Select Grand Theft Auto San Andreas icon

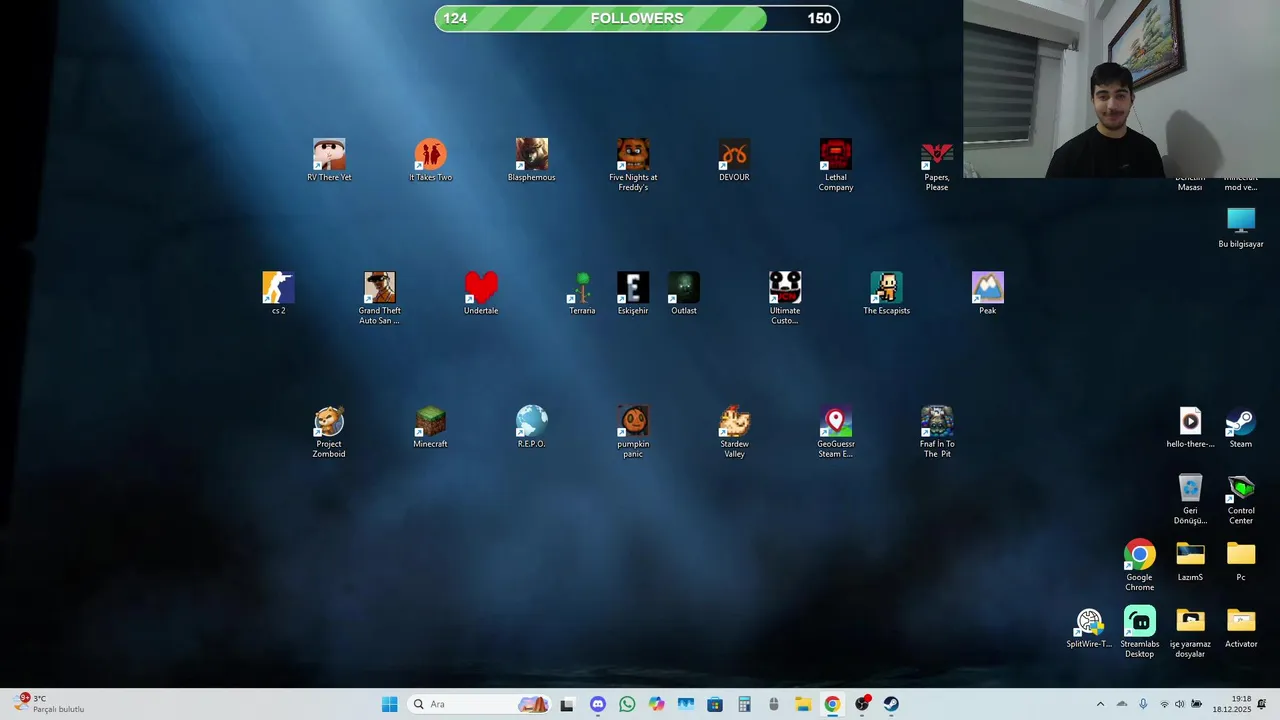(x=380, y=298)
